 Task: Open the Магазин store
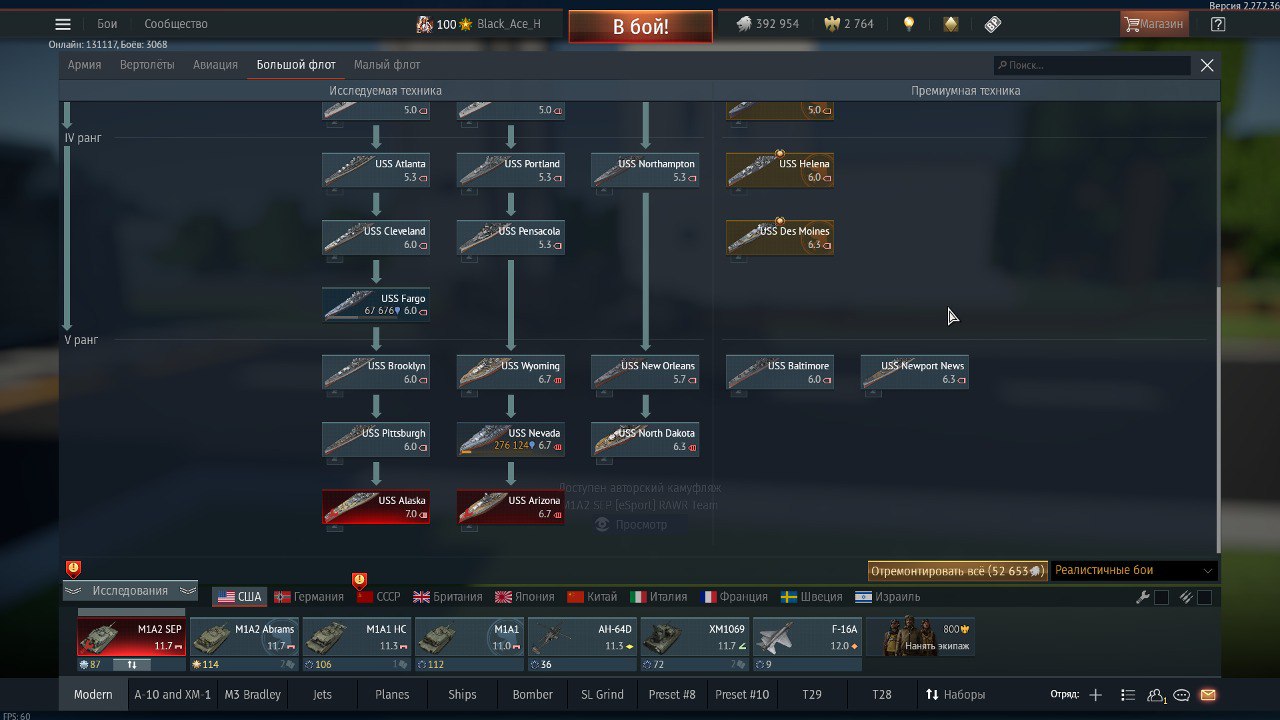[x=1155, y=24]
